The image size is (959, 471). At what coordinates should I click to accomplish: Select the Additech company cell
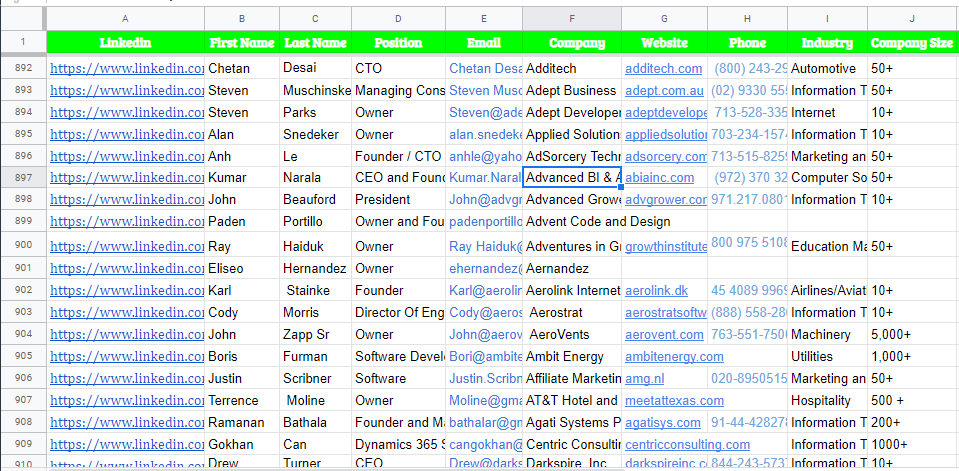pos(572,69)
